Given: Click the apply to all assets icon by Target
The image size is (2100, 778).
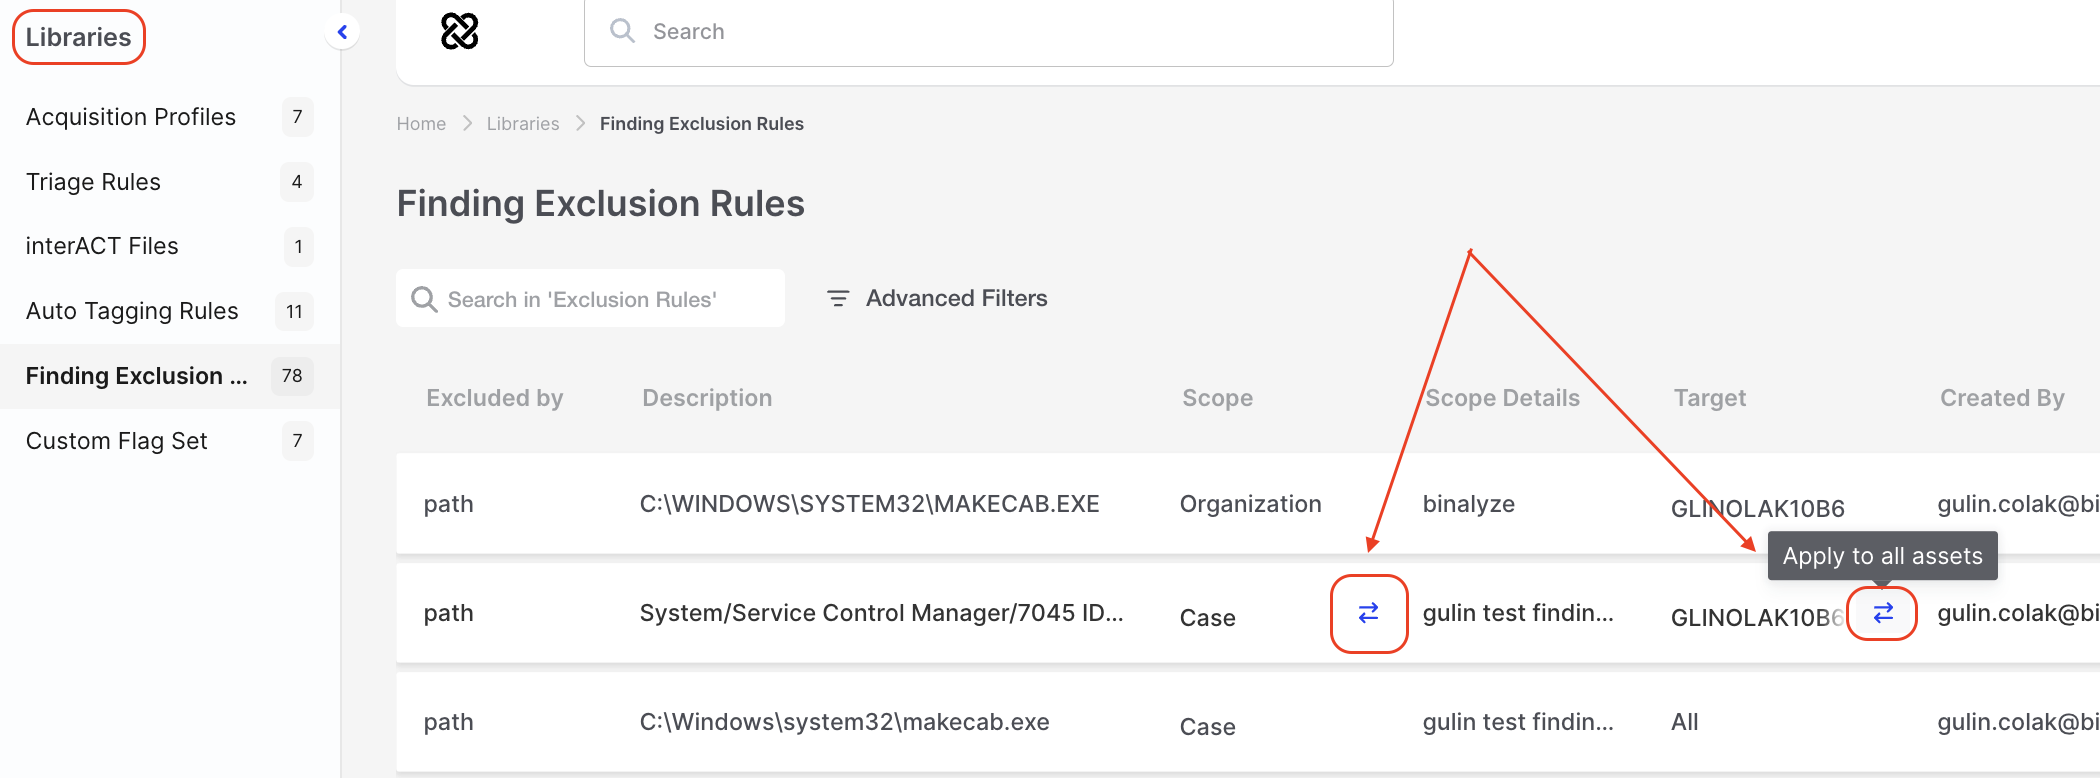Looking at the screenshot, I should click(1882, 613).
